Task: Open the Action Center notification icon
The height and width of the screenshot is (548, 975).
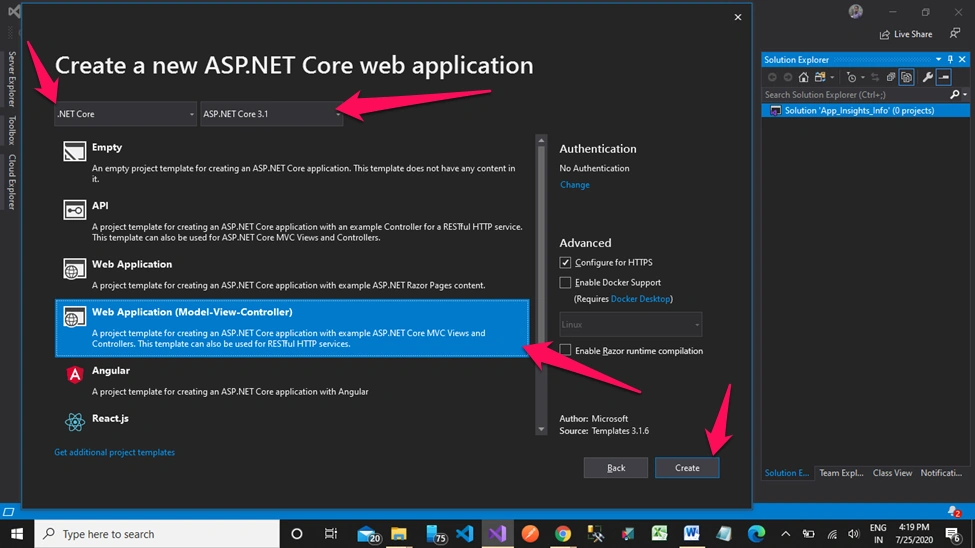Action: pyautogui.click(x=953, y=534)
